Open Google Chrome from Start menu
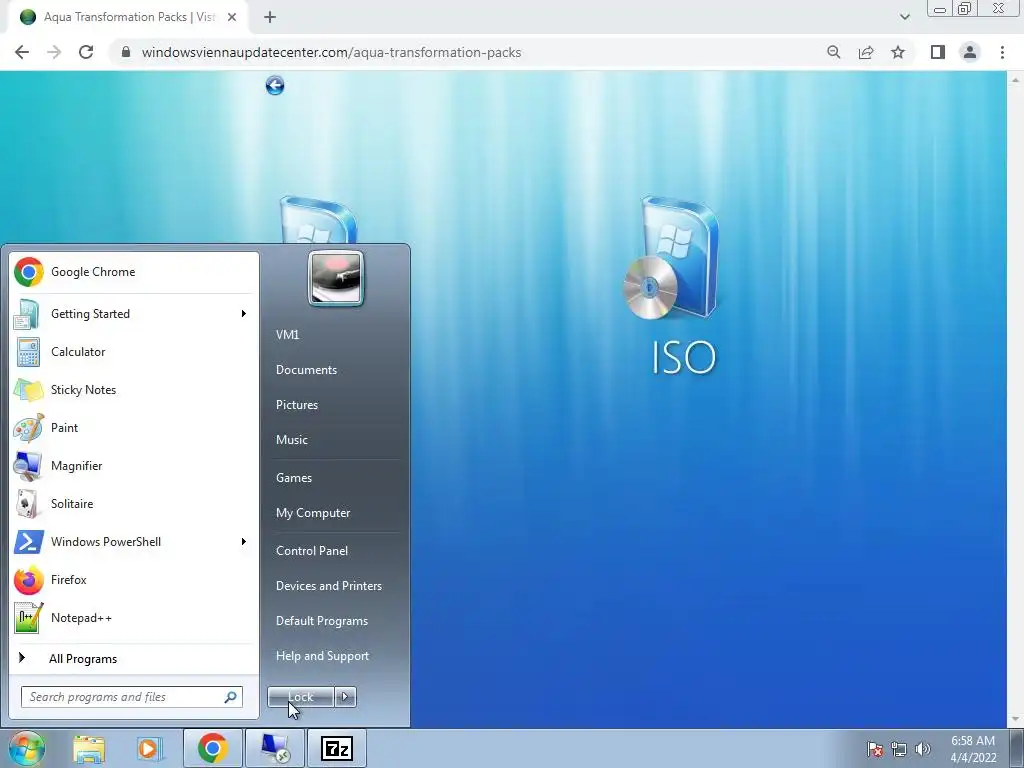 click(134, 272)
